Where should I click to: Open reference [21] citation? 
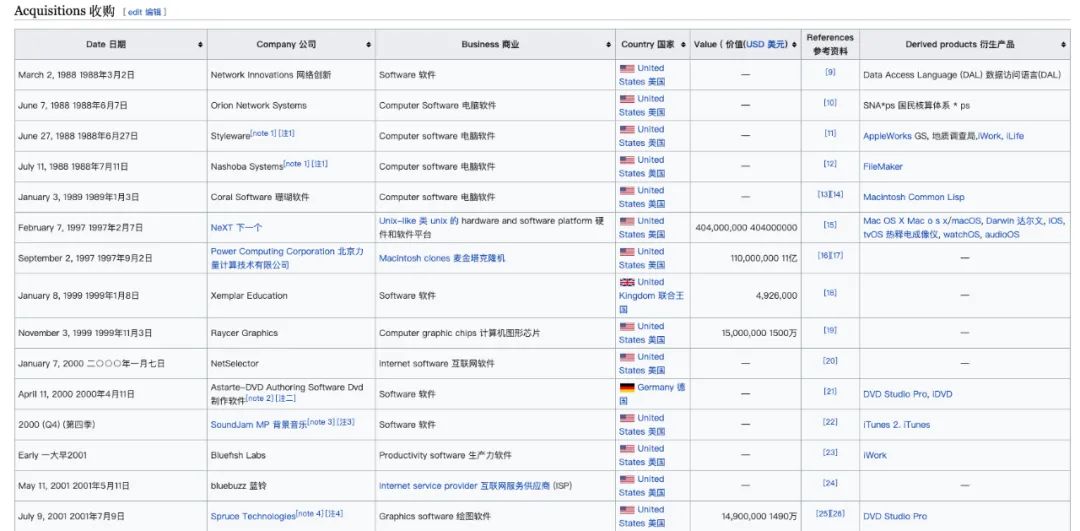tap(830, 391)
